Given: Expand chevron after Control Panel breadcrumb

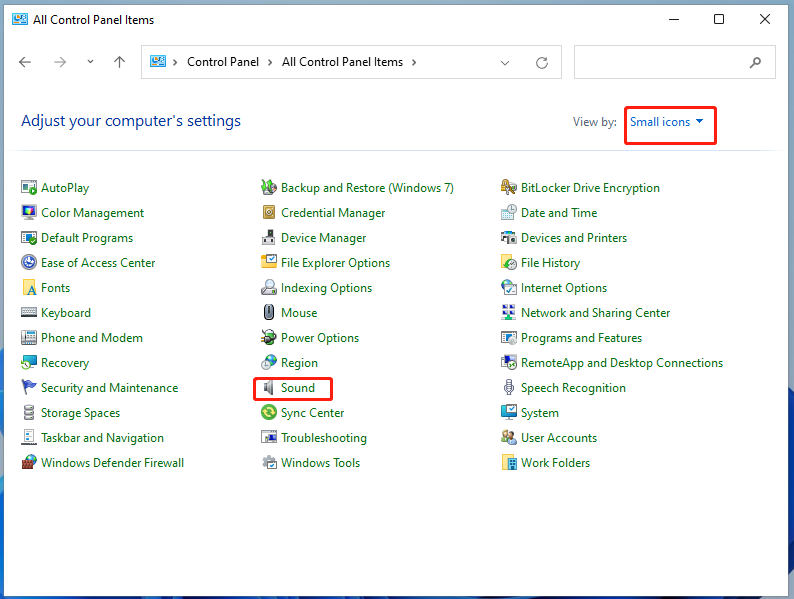Looking at the screenshot, I should click(270, 62).
